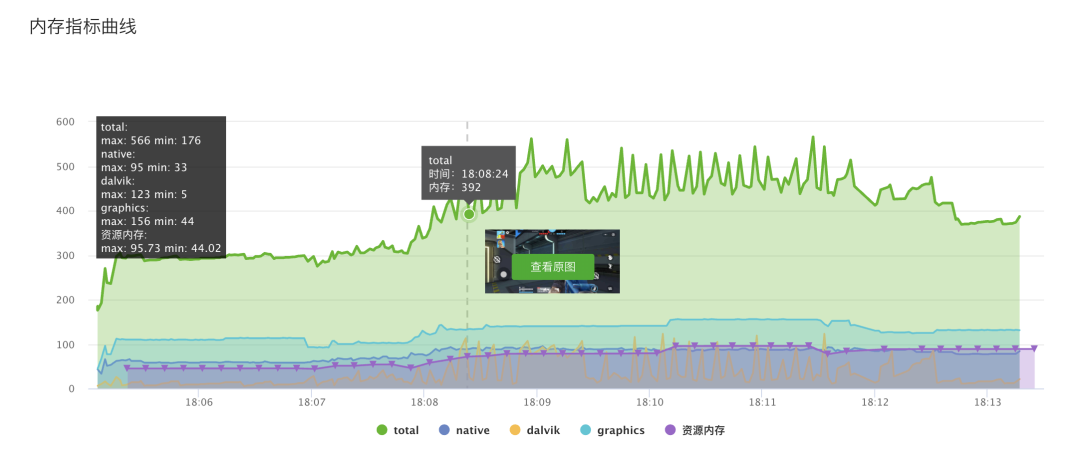Hide the "native" series via legend text
The height and width of the screenshot is (465, 1080).
[472, 431]
